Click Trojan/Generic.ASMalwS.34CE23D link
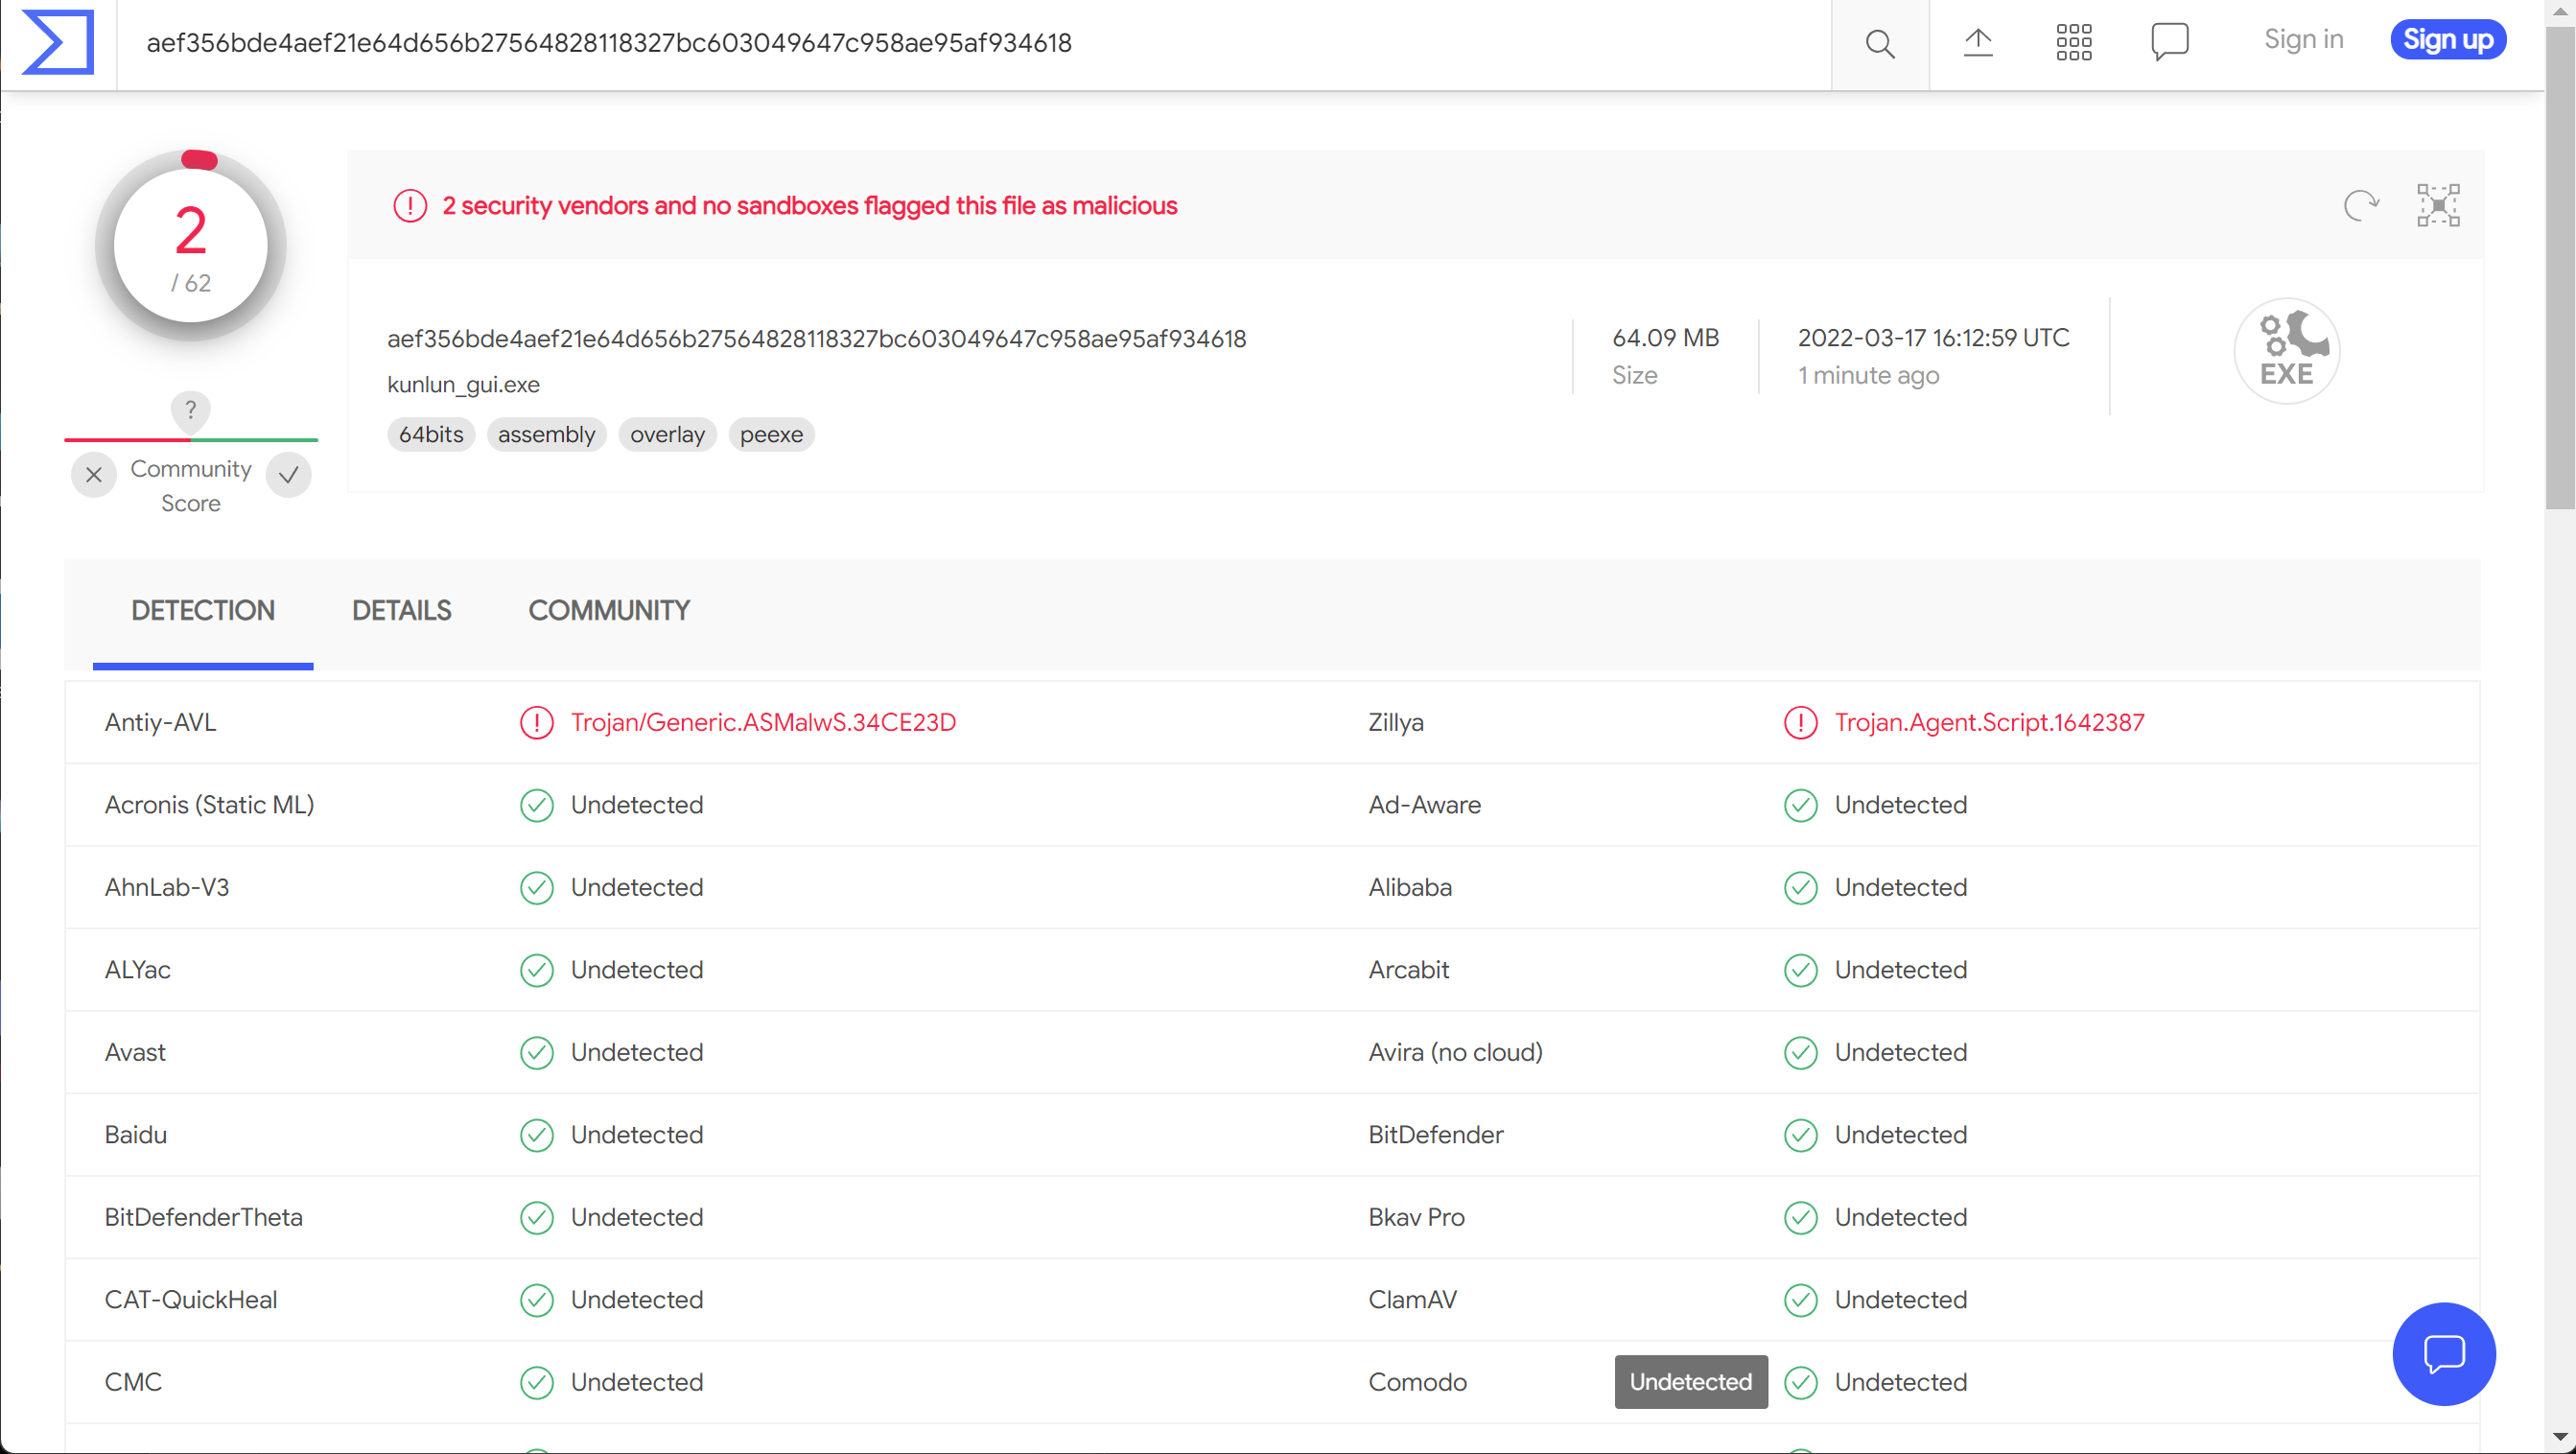Viewport: 2576px width, 1454px height. click(761, 721)
